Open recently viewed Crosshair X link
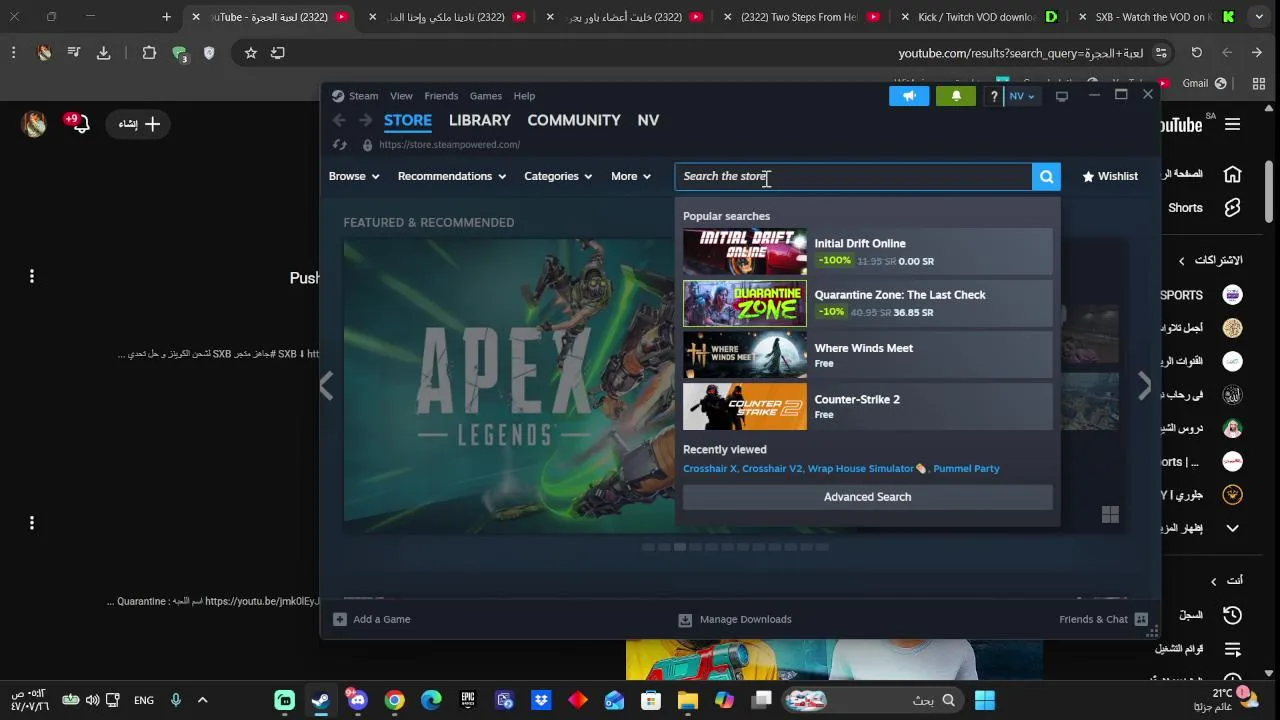 tap(710, 468)
